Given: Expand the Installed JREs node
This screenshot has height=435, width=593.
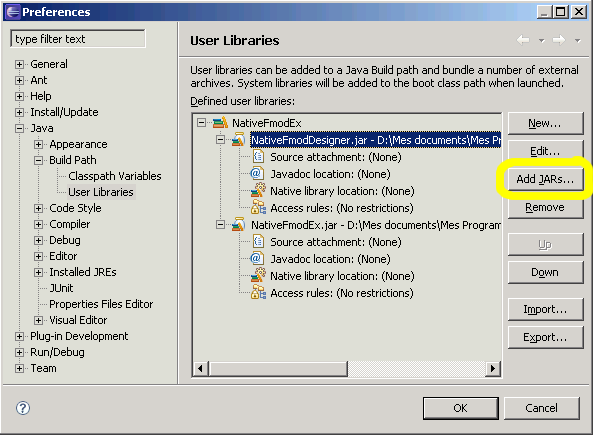Looking at the screenshot, I should 38,272.
